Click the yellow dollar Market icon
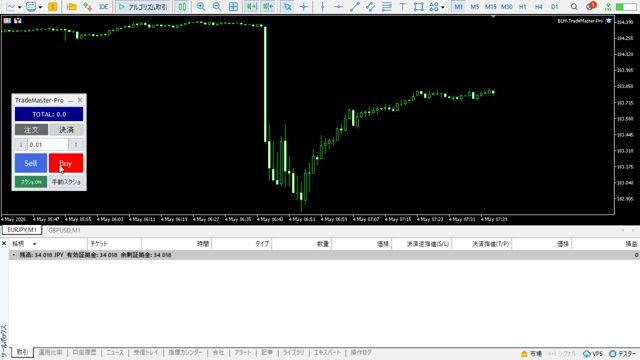 (53, 7)
